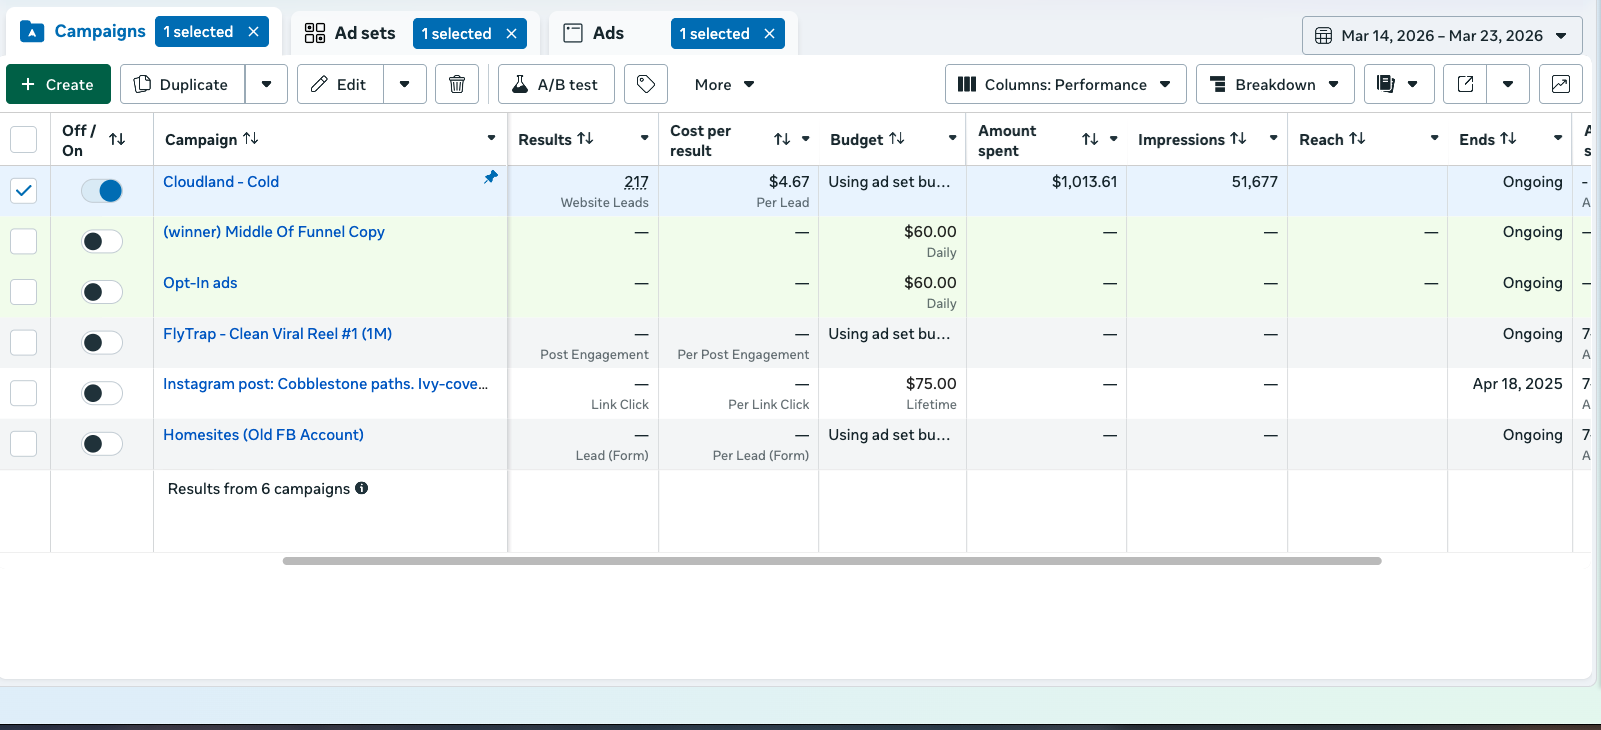Click the tag label icon button
The image size is (1601, 730).
point(646,84)
